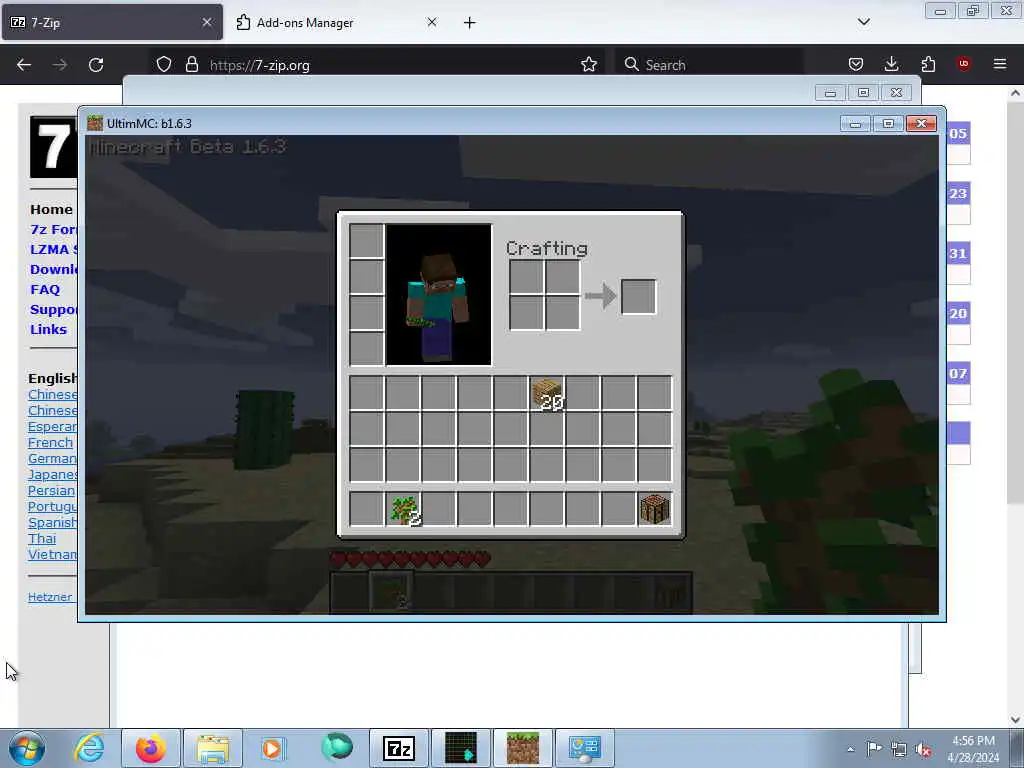
Task: Launch Internet Explorer from taskbar
Action: pos(89,748)
